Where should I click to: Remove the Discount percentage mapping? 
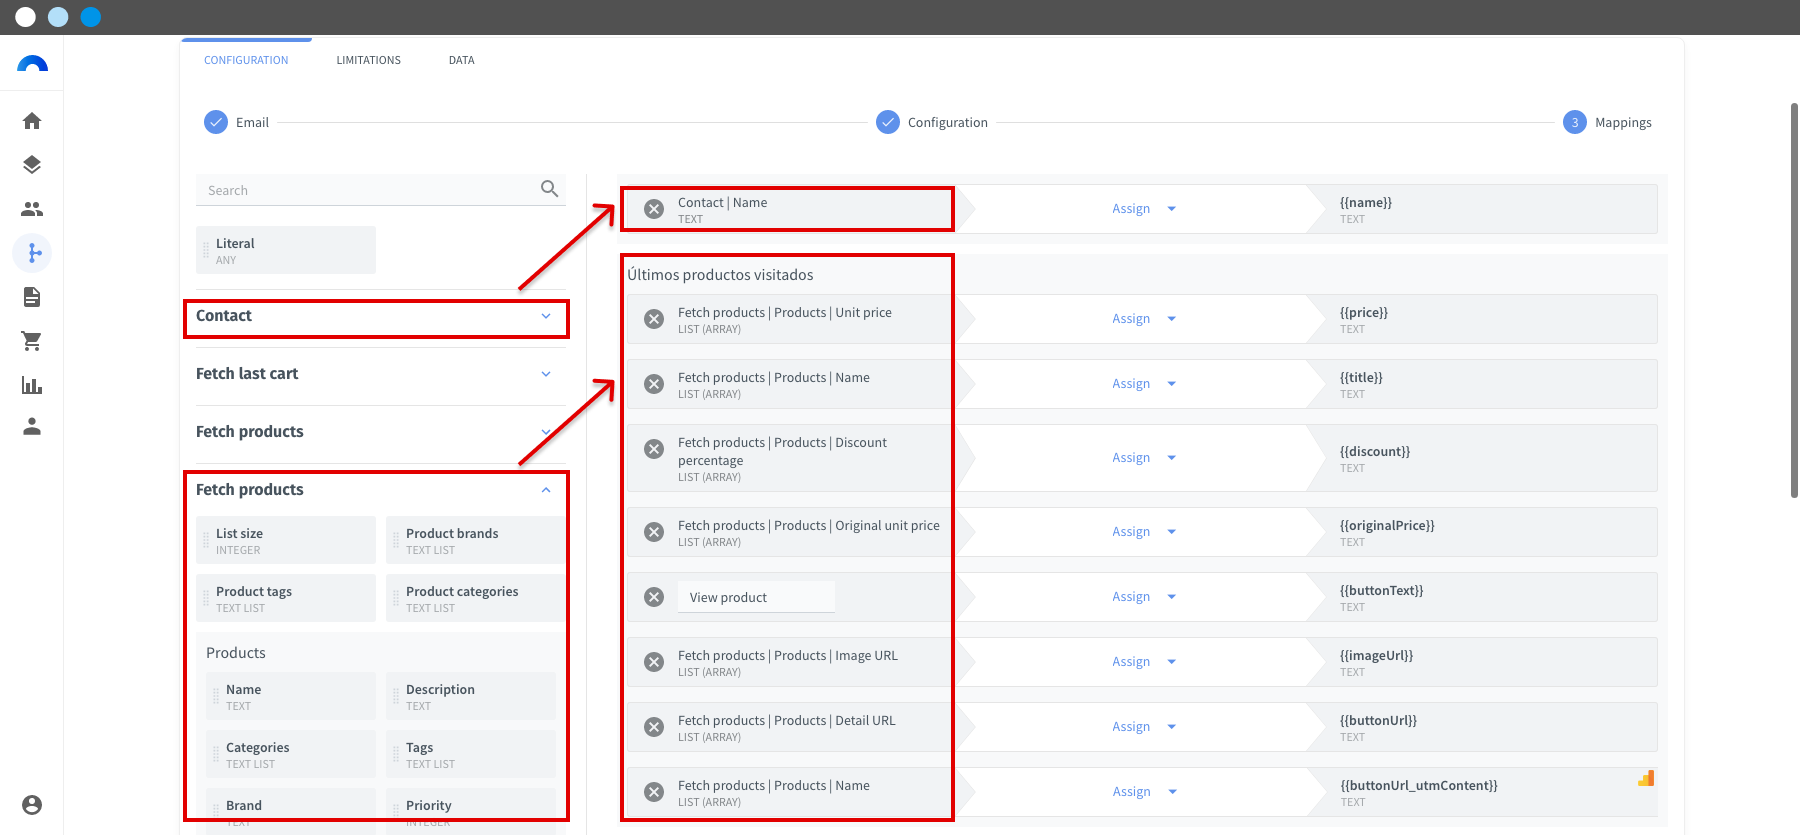pos(654,449)
